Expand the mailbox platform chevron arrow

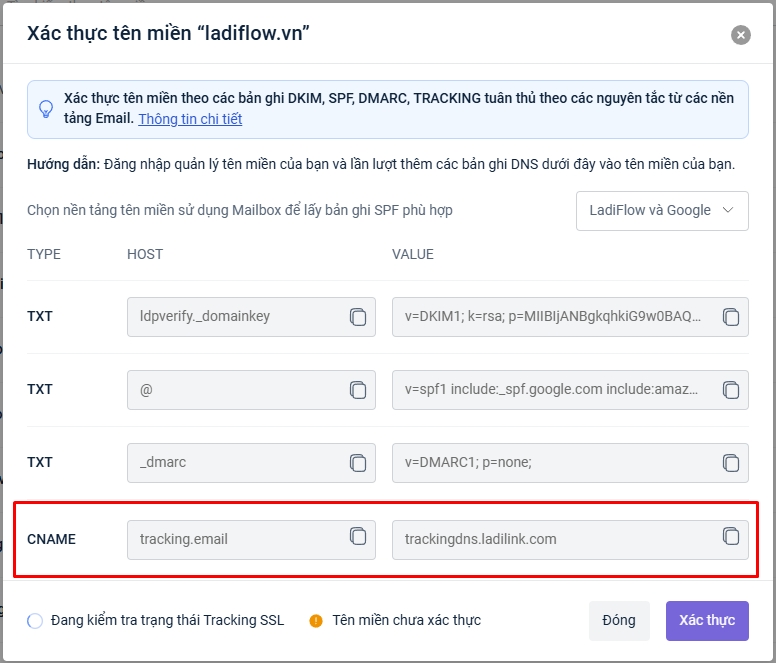728,210
